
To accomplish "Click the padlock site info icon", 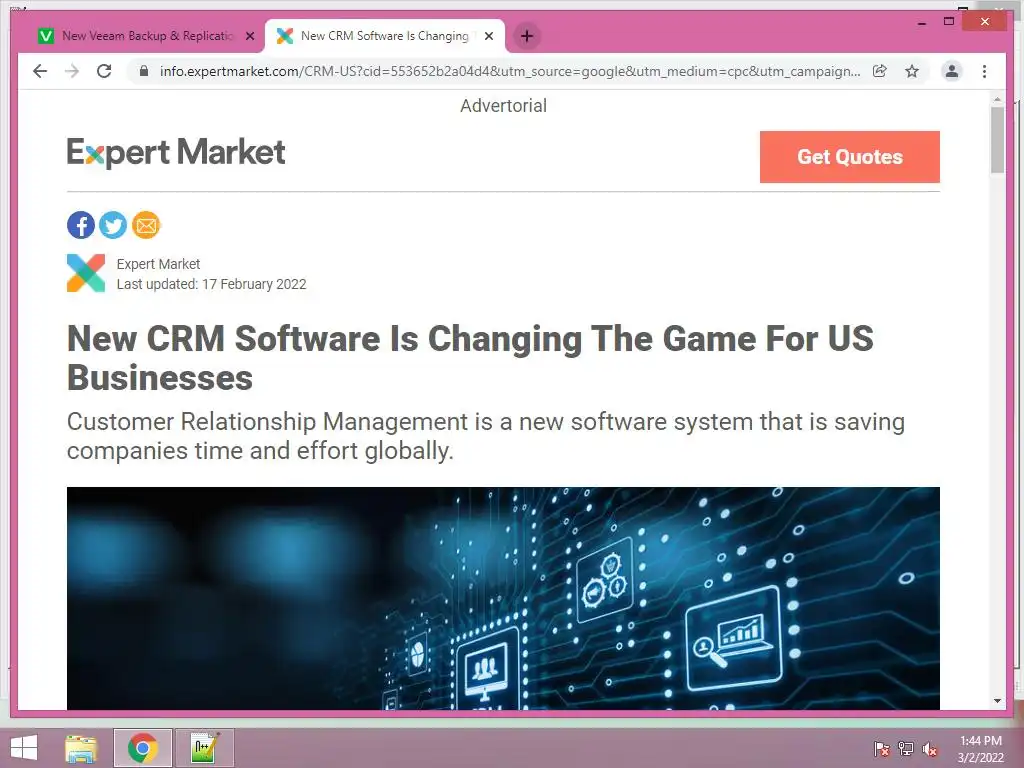I will [x=144, y=71].
